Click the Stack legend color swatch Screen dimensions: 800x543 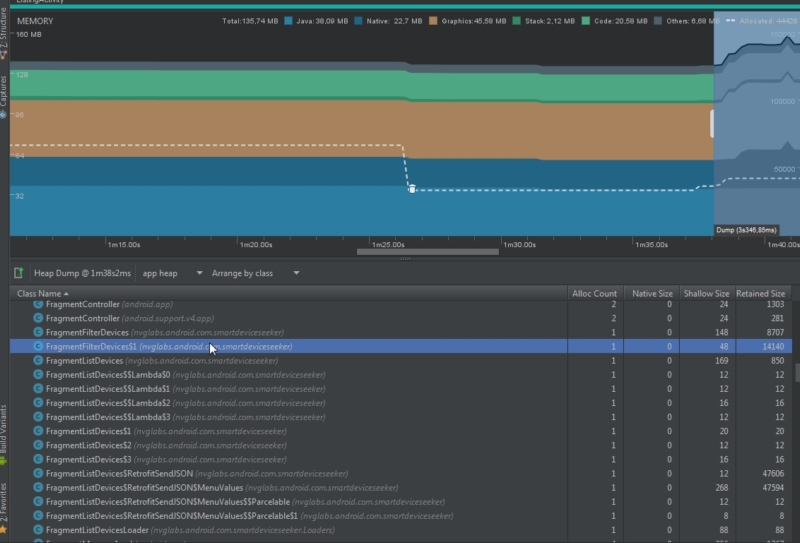[516, 21]
